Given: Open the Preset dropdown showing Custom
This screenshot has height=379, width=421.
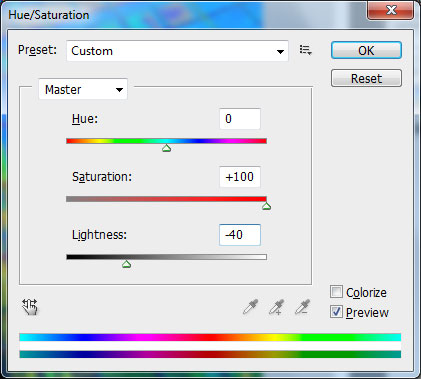Looking at the screenshot, I should 177,51.
